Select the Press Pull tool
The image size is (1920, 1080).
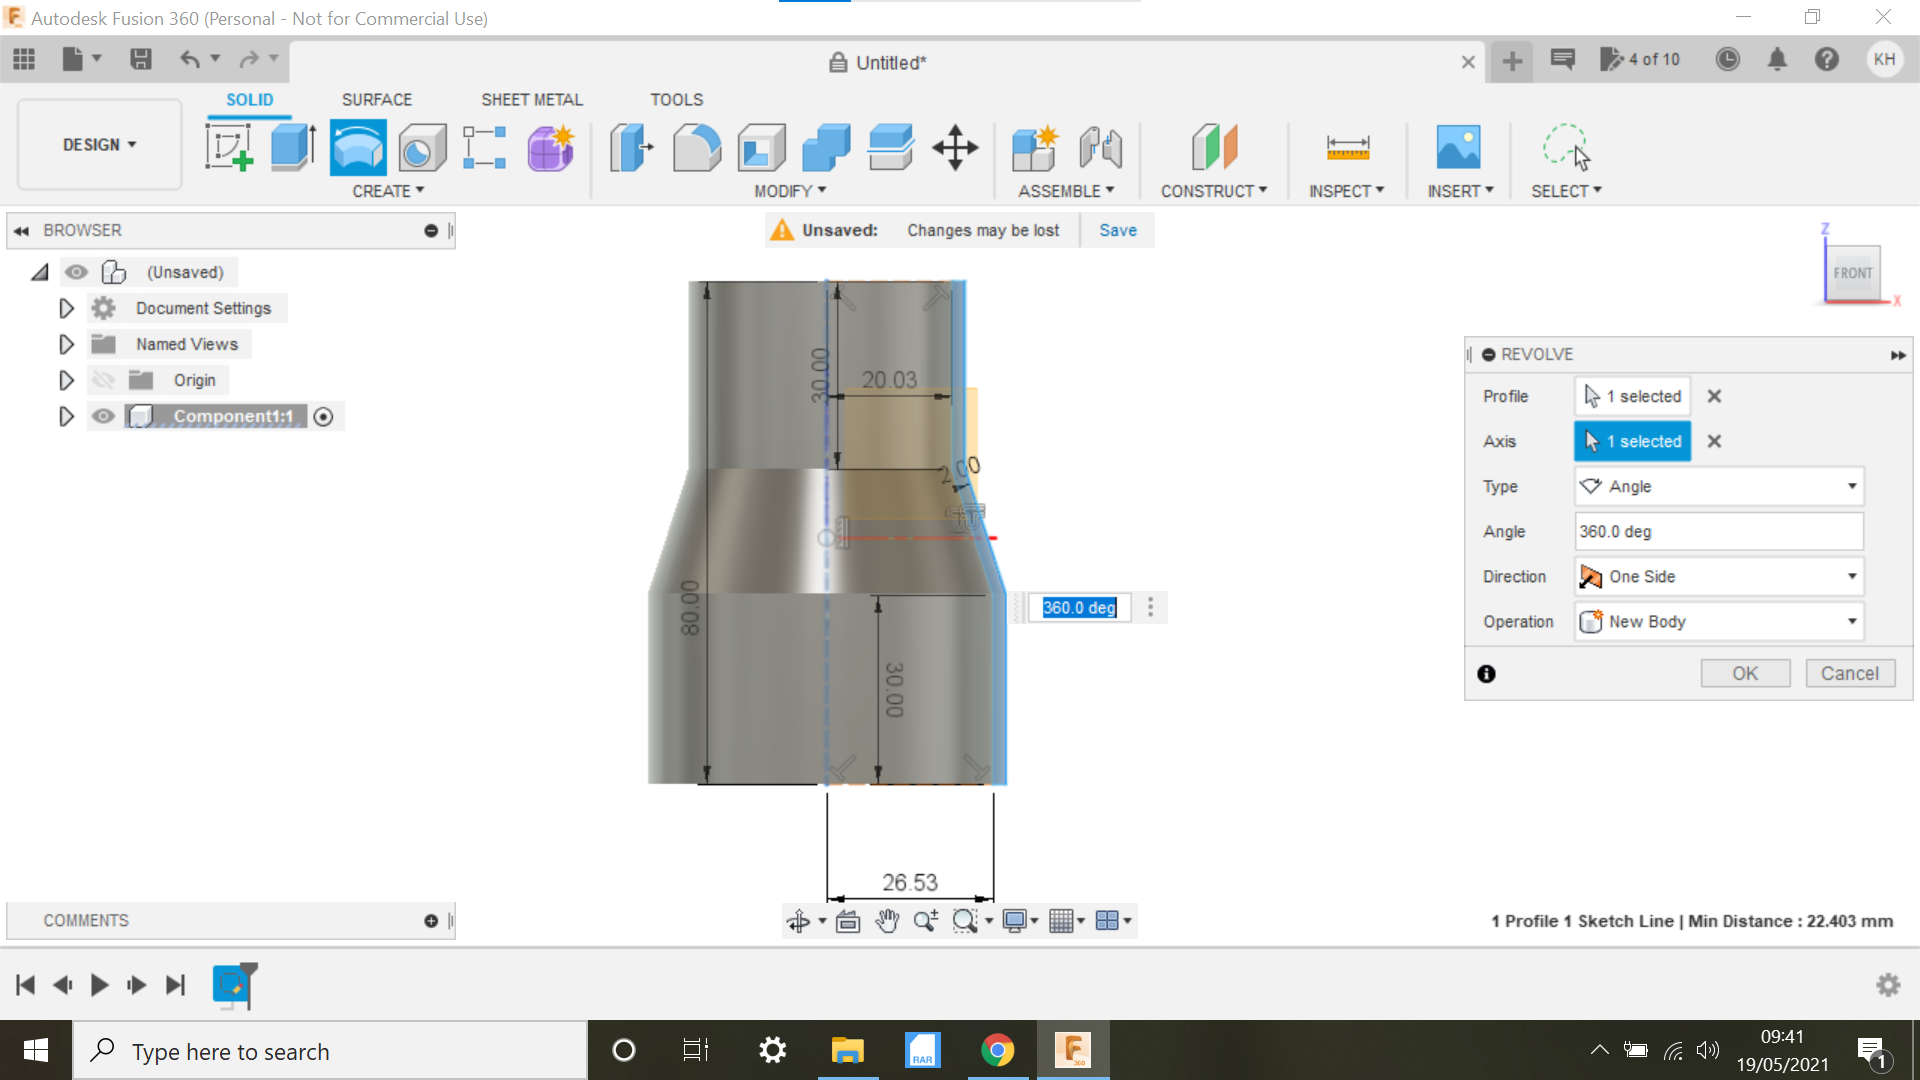coord(630,147)
